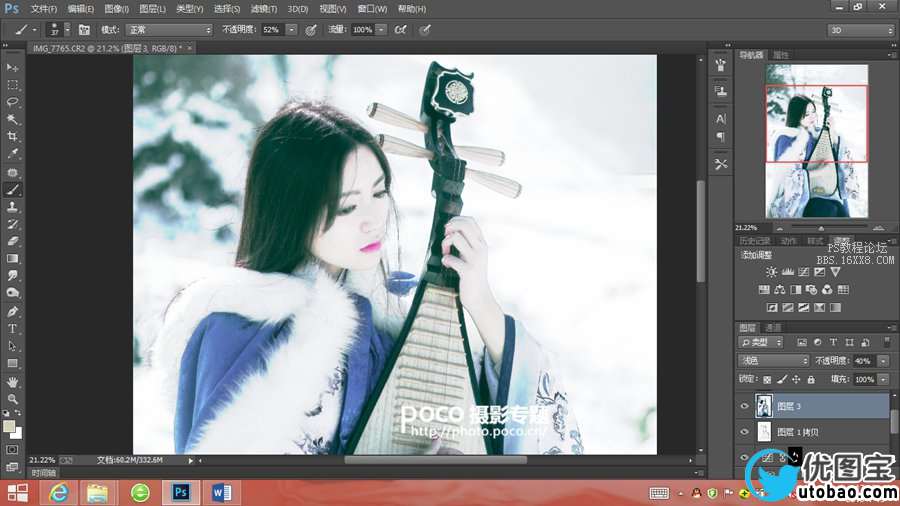This screenshot has height=506, width=900.
Task: Select the Horizontal Type tool
Action: (12, 329)
